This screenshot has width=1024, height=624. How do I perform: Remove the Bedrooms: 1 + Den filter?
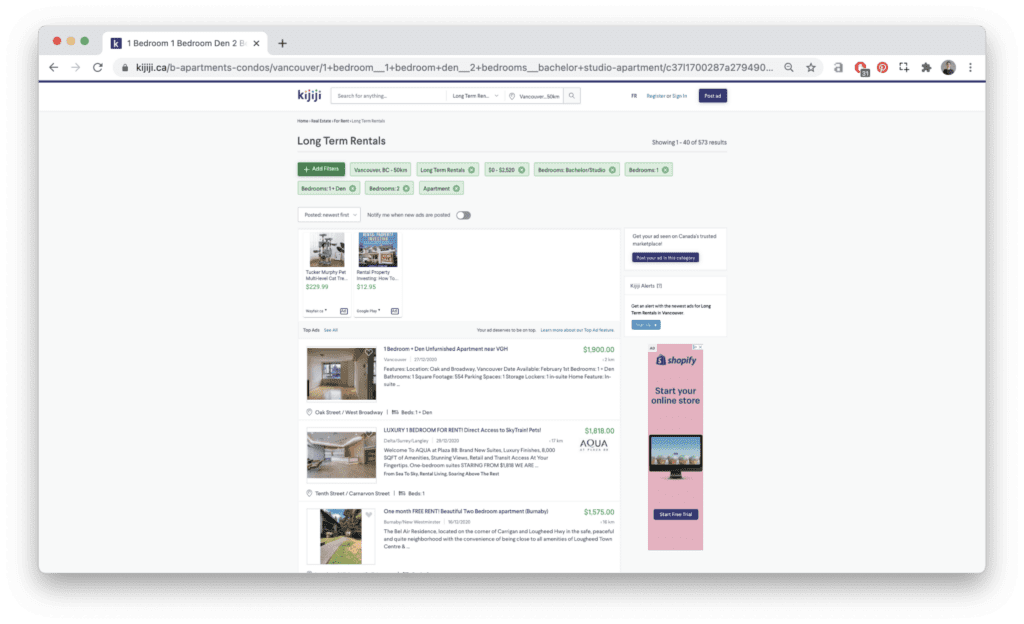click(353, 188)
